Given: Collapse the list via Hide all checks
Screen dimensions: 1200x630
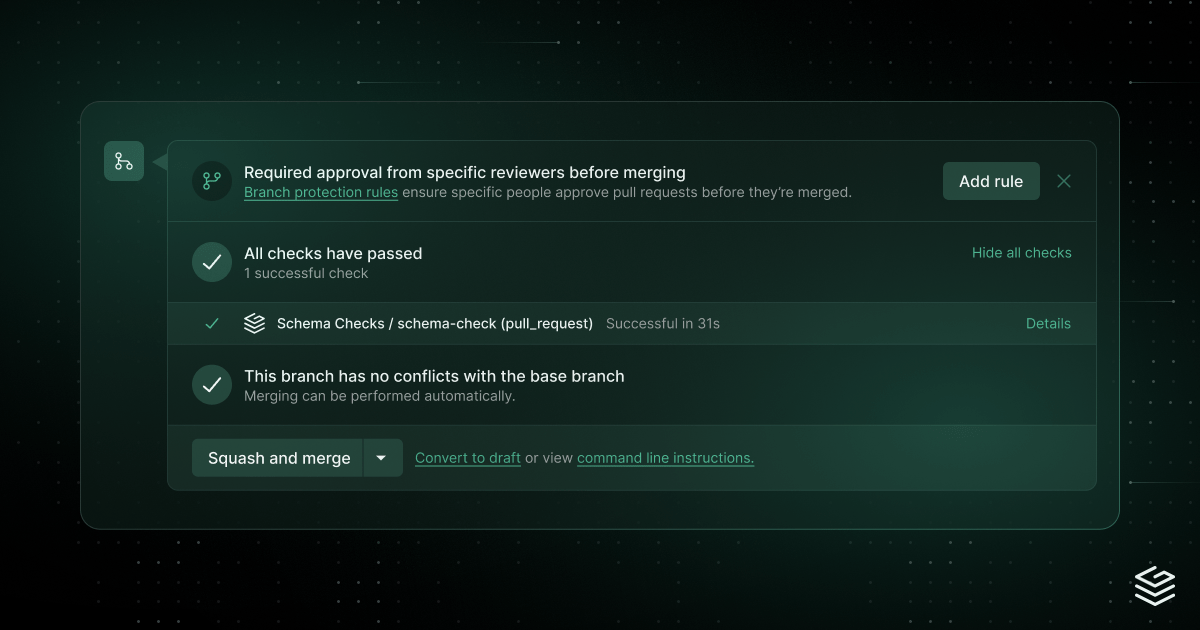Looking at the screenshot, I should point(1021,253).
